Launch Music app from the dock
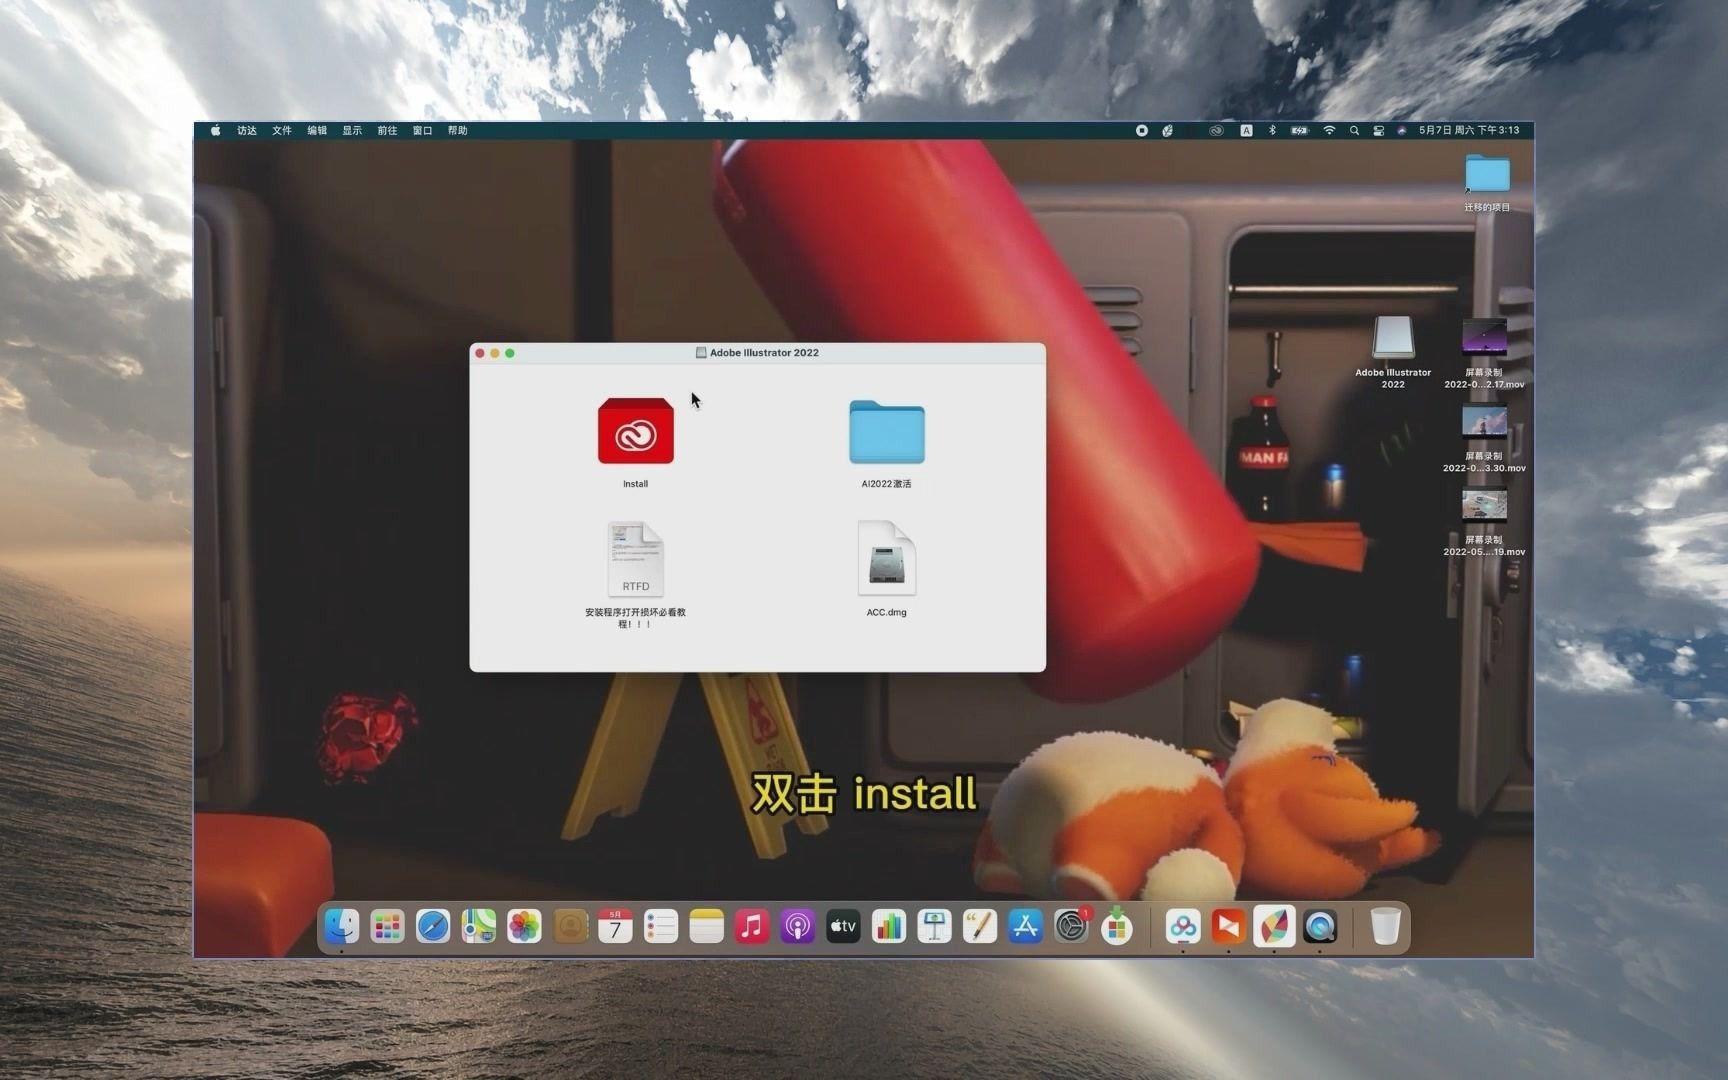Viewport: 1728px width, 1080px height. point(752,927)
